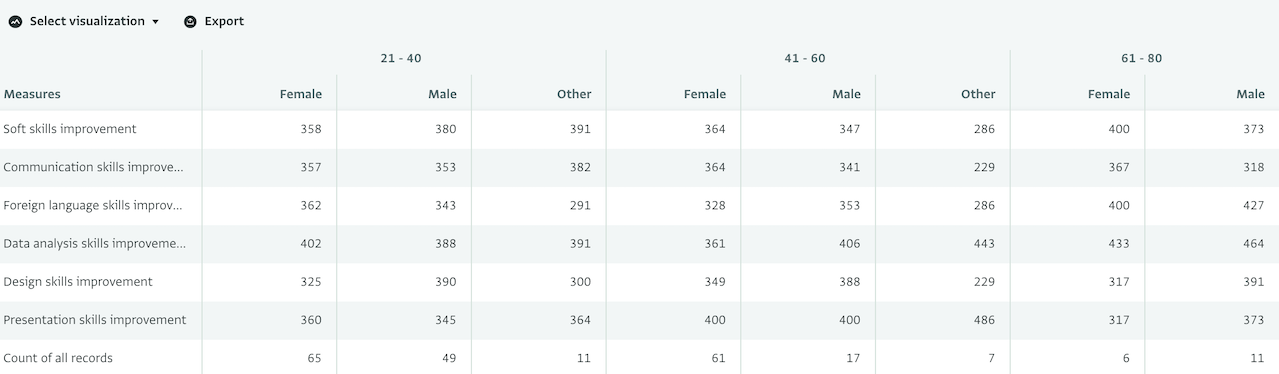The width and height of the screenshot is (1279, 374).
Task: Click value 380 in Soft skills row
Action: (445, 129)
